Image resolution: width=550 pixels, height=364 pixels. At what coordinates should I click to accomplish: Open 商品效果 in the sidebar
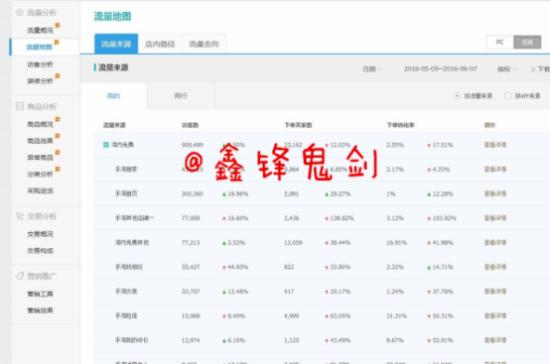pos(40,141)
